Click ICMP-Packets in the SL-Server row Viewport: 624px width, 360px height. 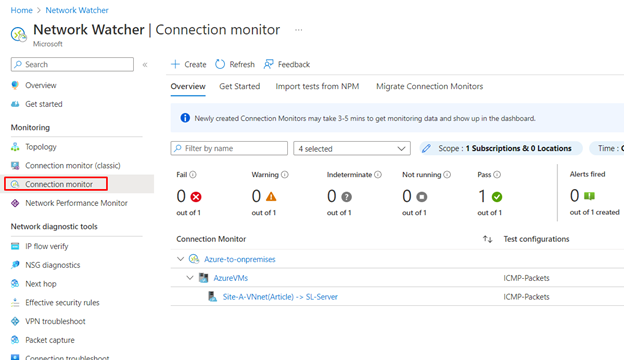(x=526, y=297)
